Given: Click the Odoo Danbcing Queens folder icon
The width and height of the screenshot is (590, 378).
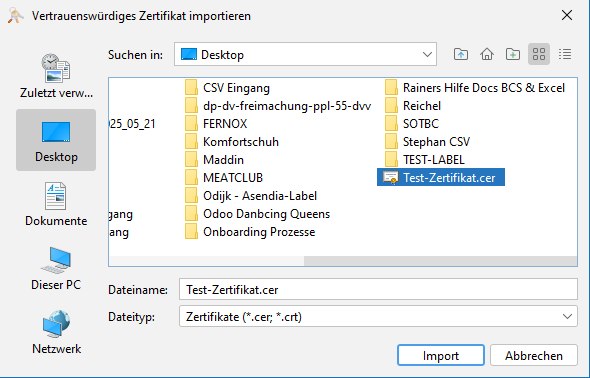Looking at the screenshot, I should 191,214.
